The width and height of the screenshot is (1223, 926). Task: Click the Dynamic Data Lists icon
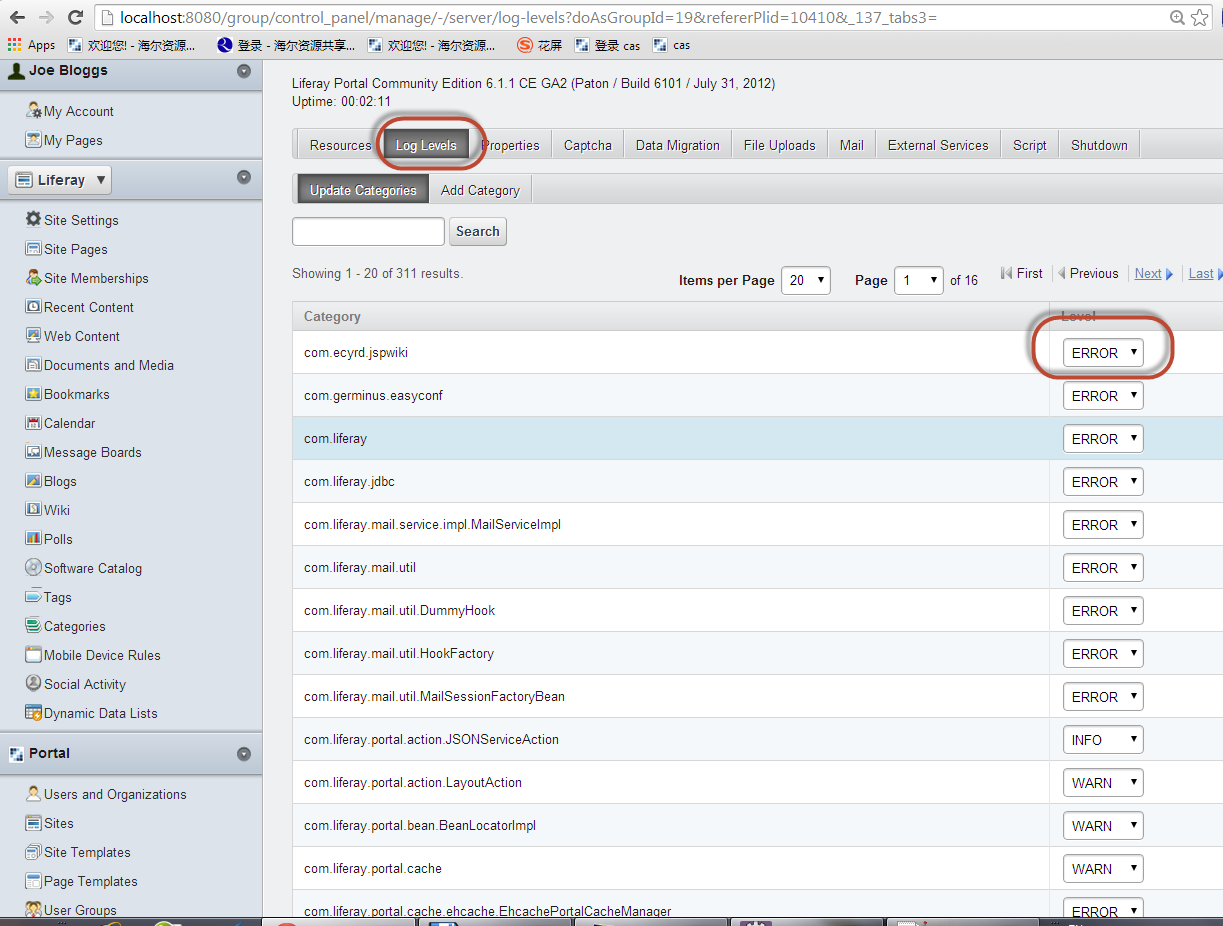(34, 713)
